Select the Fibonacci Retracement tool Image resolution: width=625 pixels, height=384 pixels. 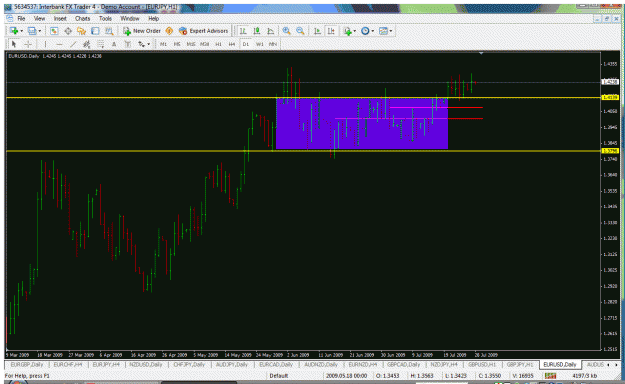pyautogui.click(x=100, y=44)
